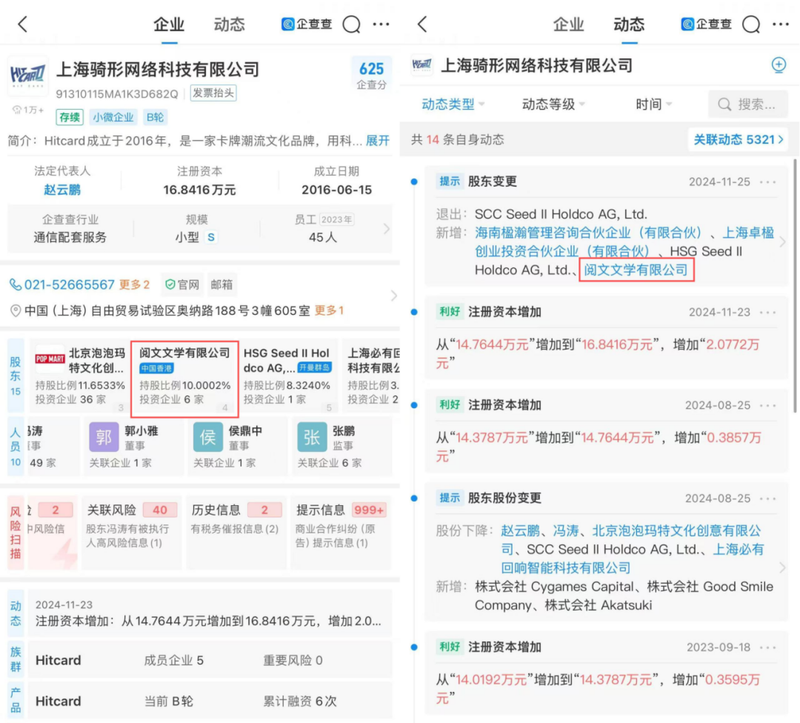Screen dimensions: 800x723
Task: Open options dots on 2023-09-18 entry
Action: (x=768, y=647)
